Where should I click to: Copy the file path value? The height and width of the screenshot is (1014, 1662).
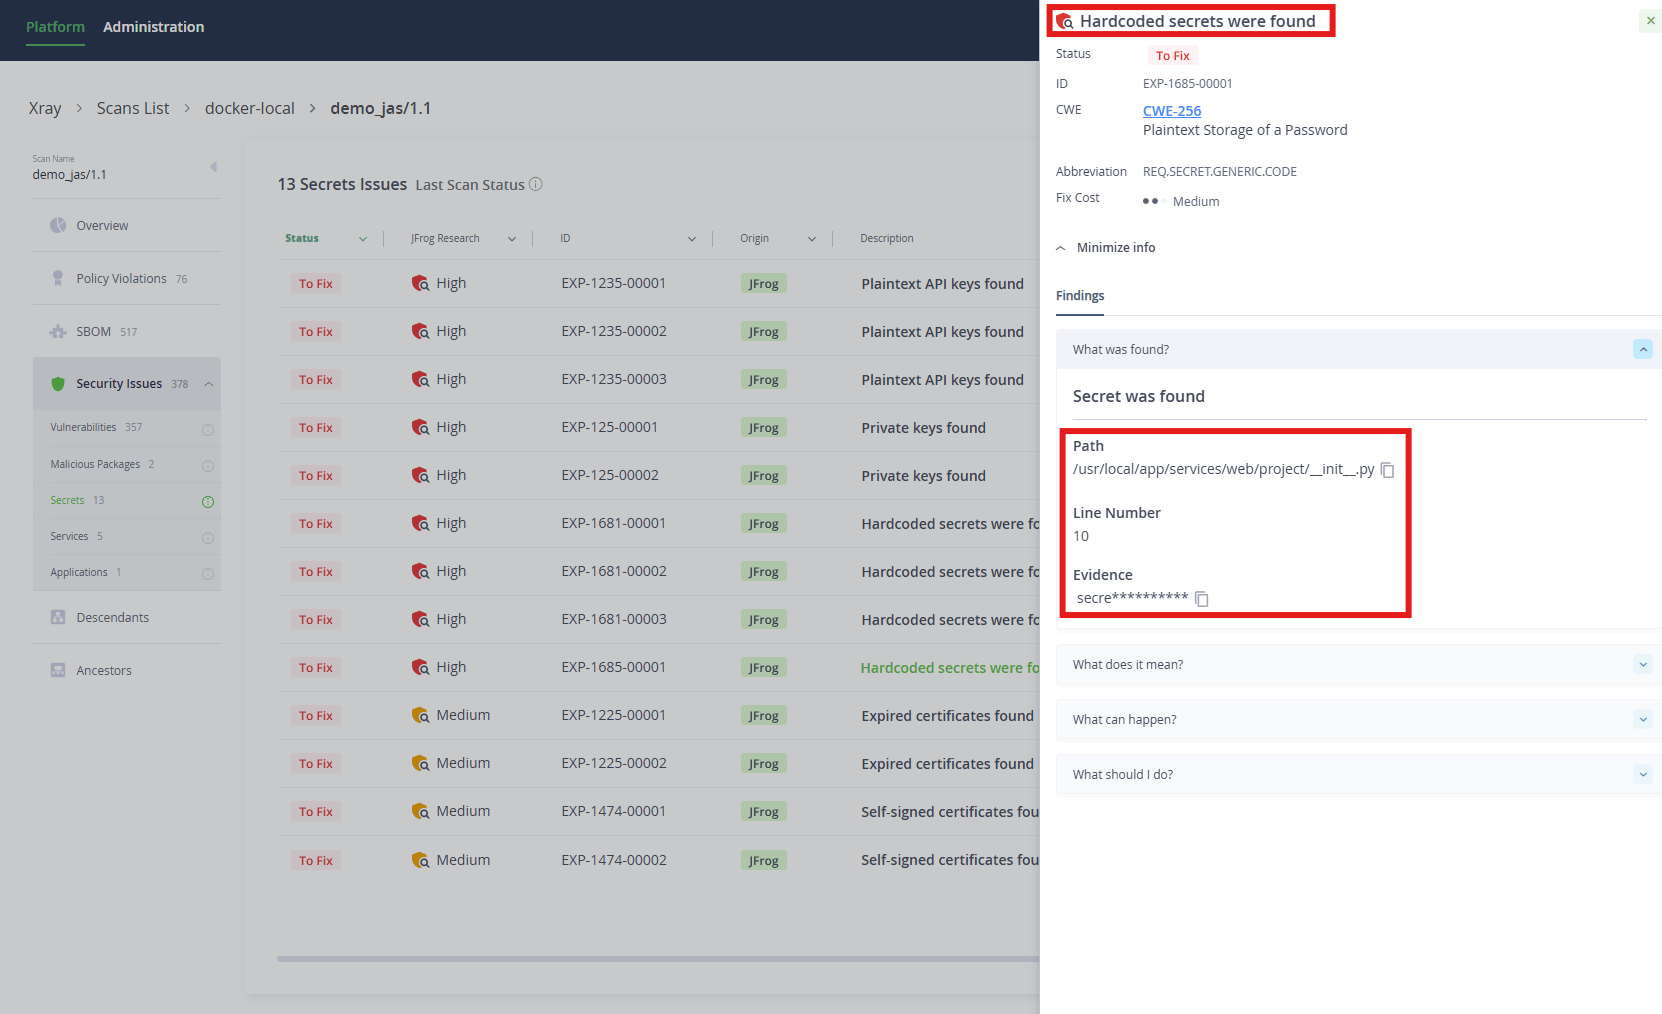[x=1387, y=470]
